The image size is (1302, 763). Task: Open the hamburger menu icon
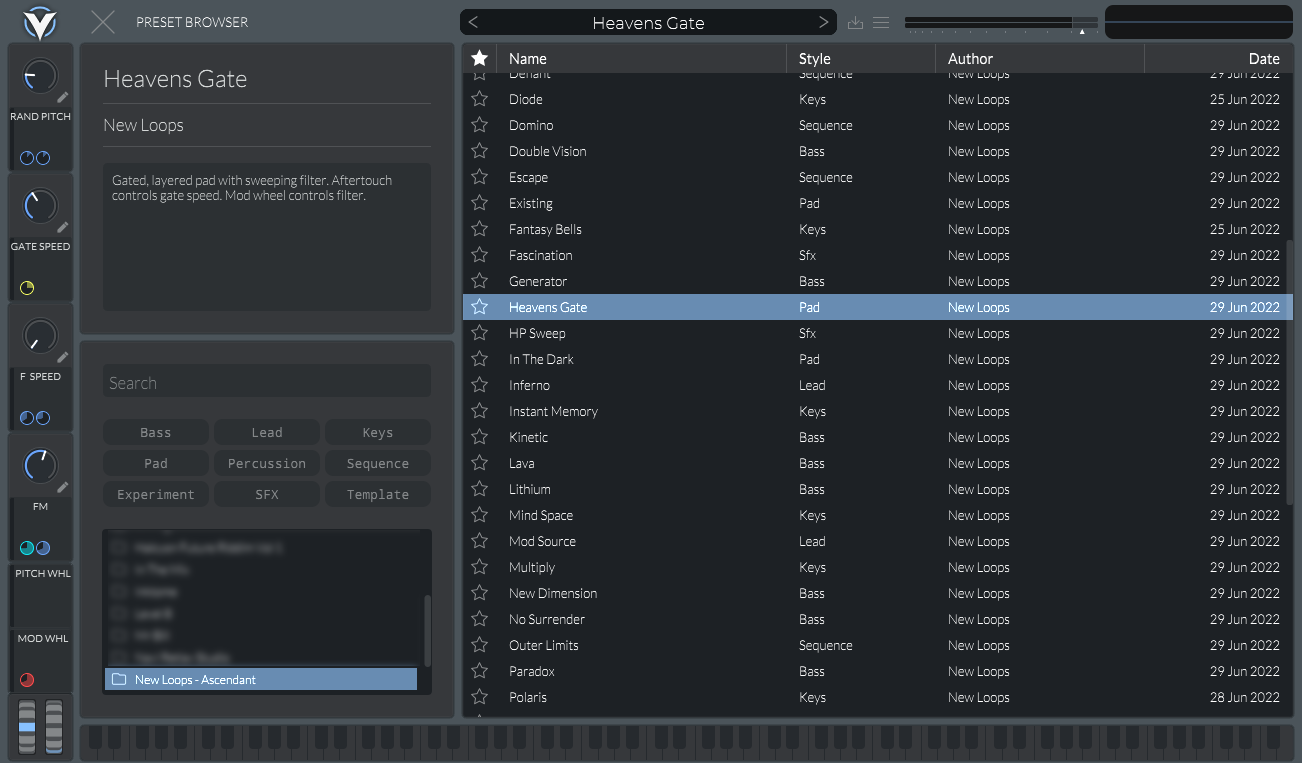pyautogui.click(x=881, y=22)
